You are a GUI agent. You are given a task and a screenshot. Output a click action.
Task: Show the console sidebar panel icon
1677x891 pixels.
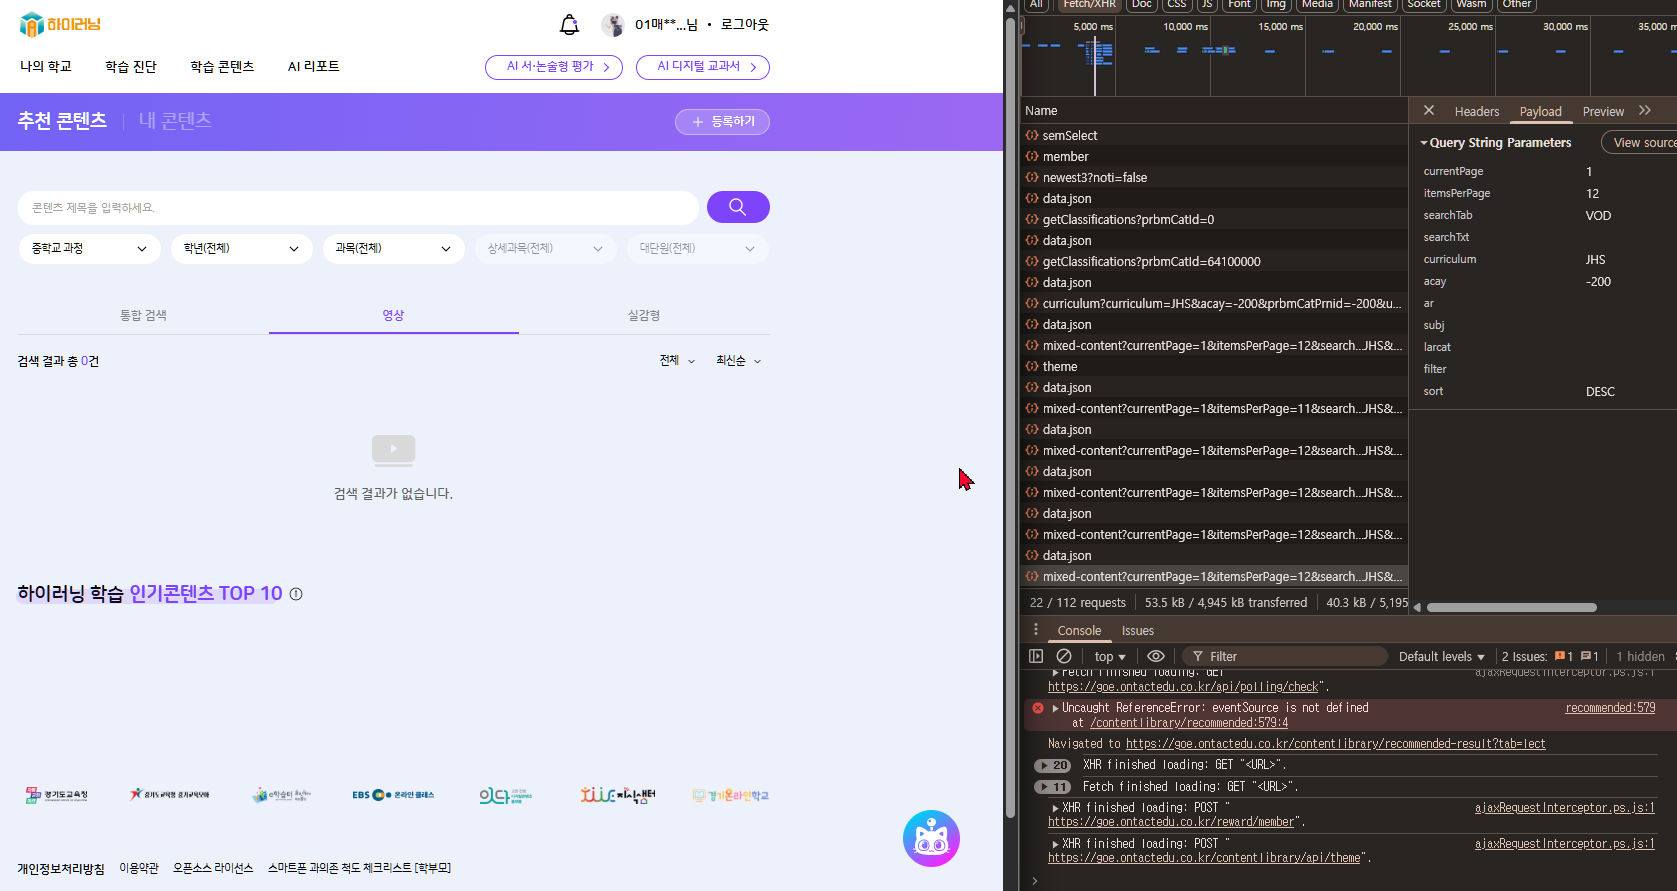pyautogui.click(x=1036, y=656)
